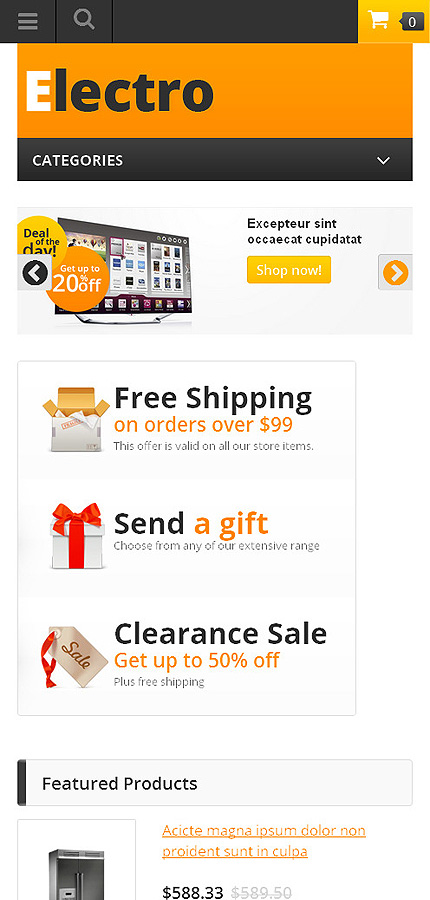Open the Send a gift banner
The width and height of the screenshot is (430, 900).
point(187,537)
